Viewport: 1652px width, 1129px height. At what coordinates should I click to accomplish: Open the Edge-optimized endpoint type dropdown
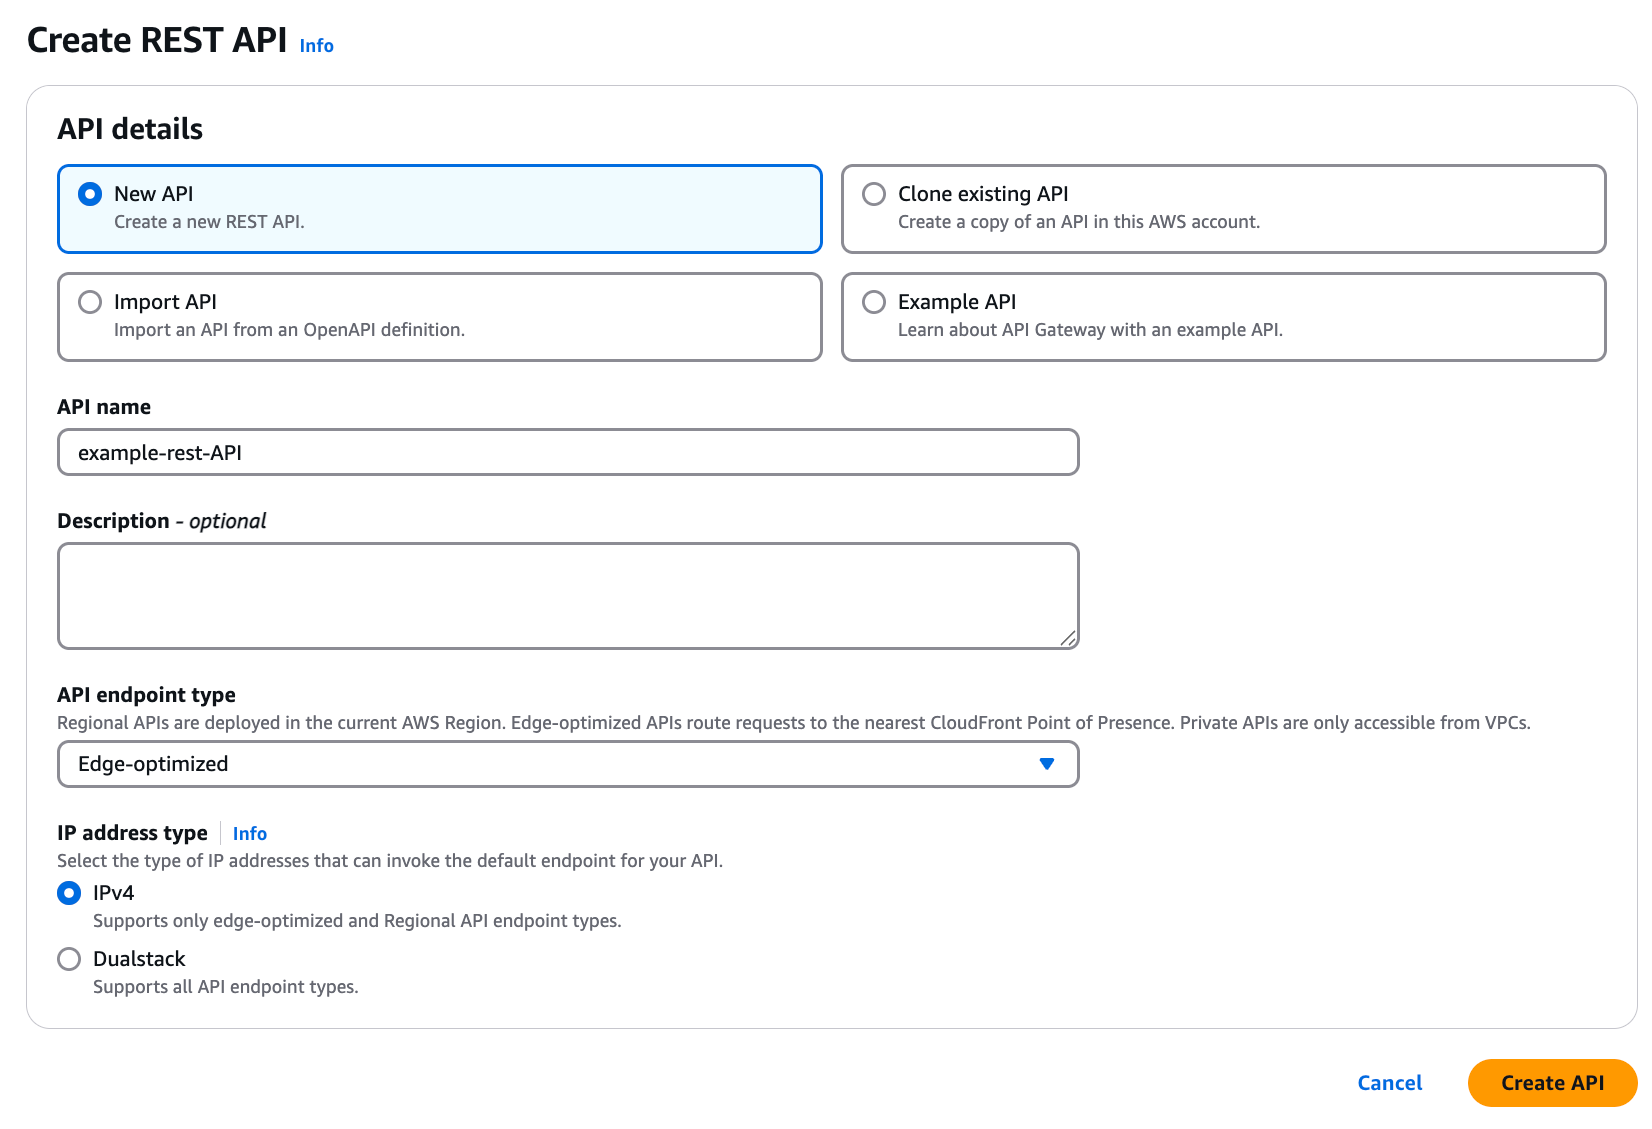pos(567,764)
